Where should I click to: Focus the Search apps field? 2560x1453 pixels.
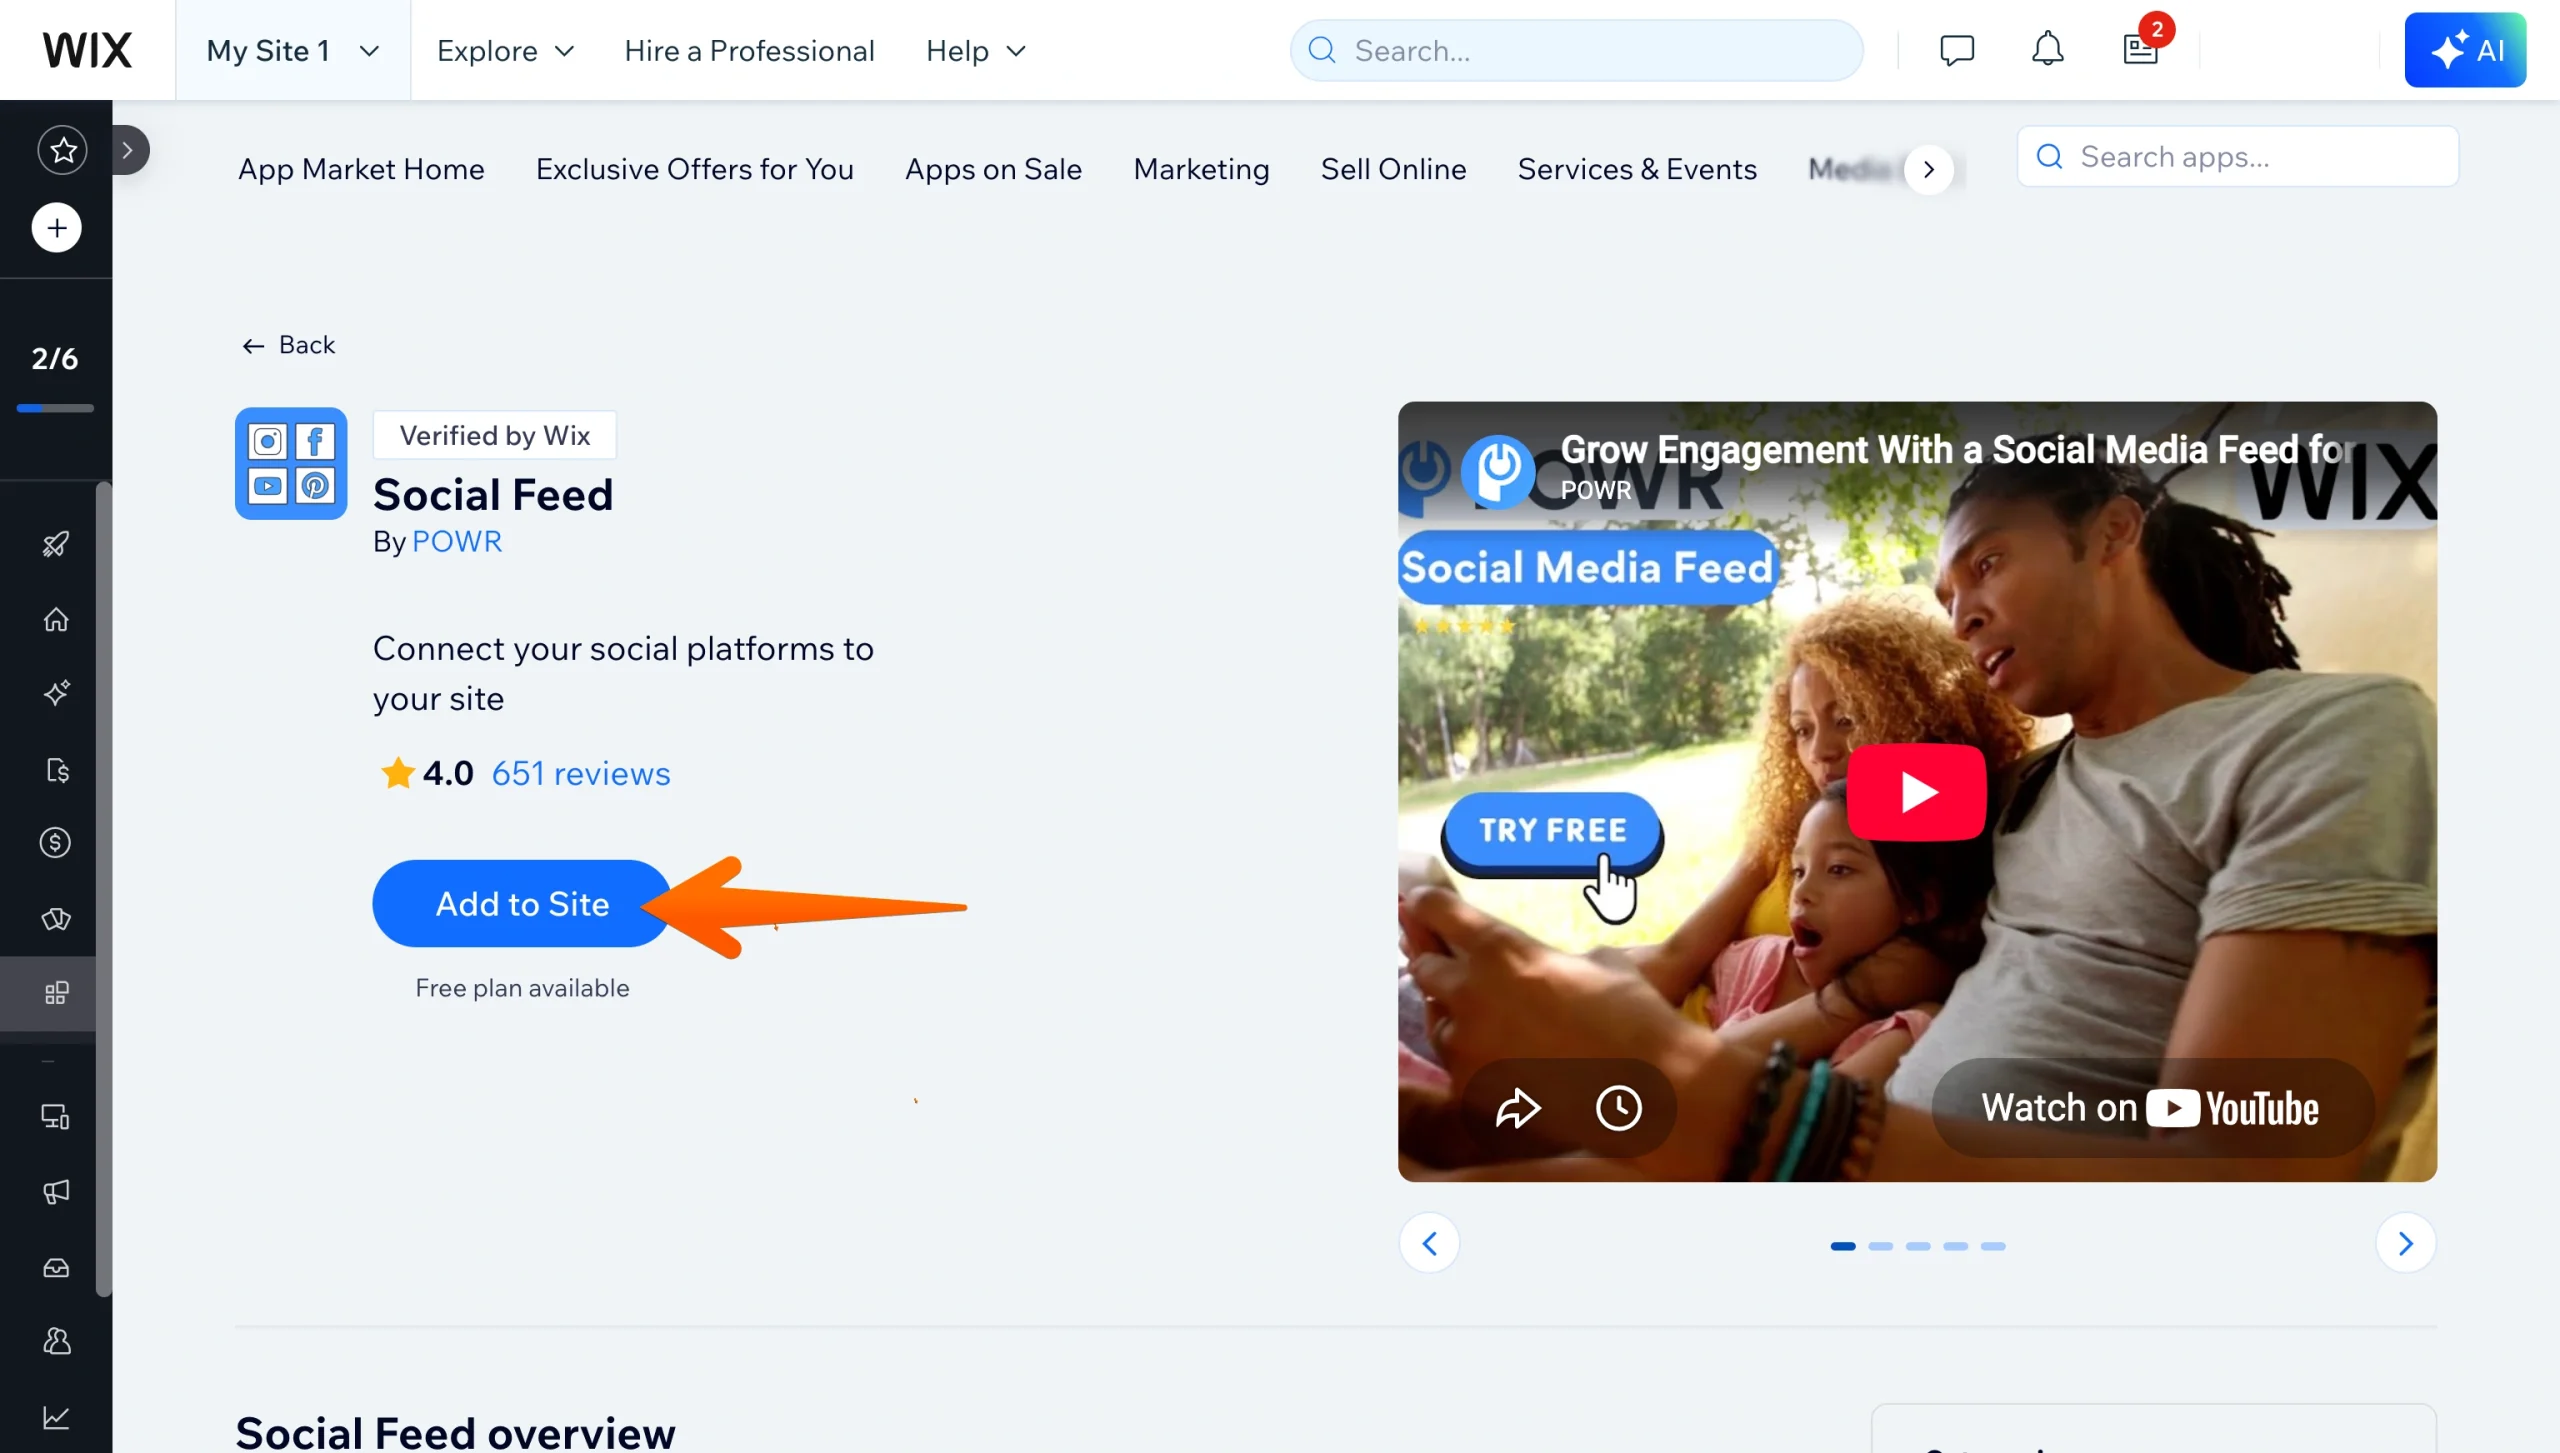(2237, 156)
